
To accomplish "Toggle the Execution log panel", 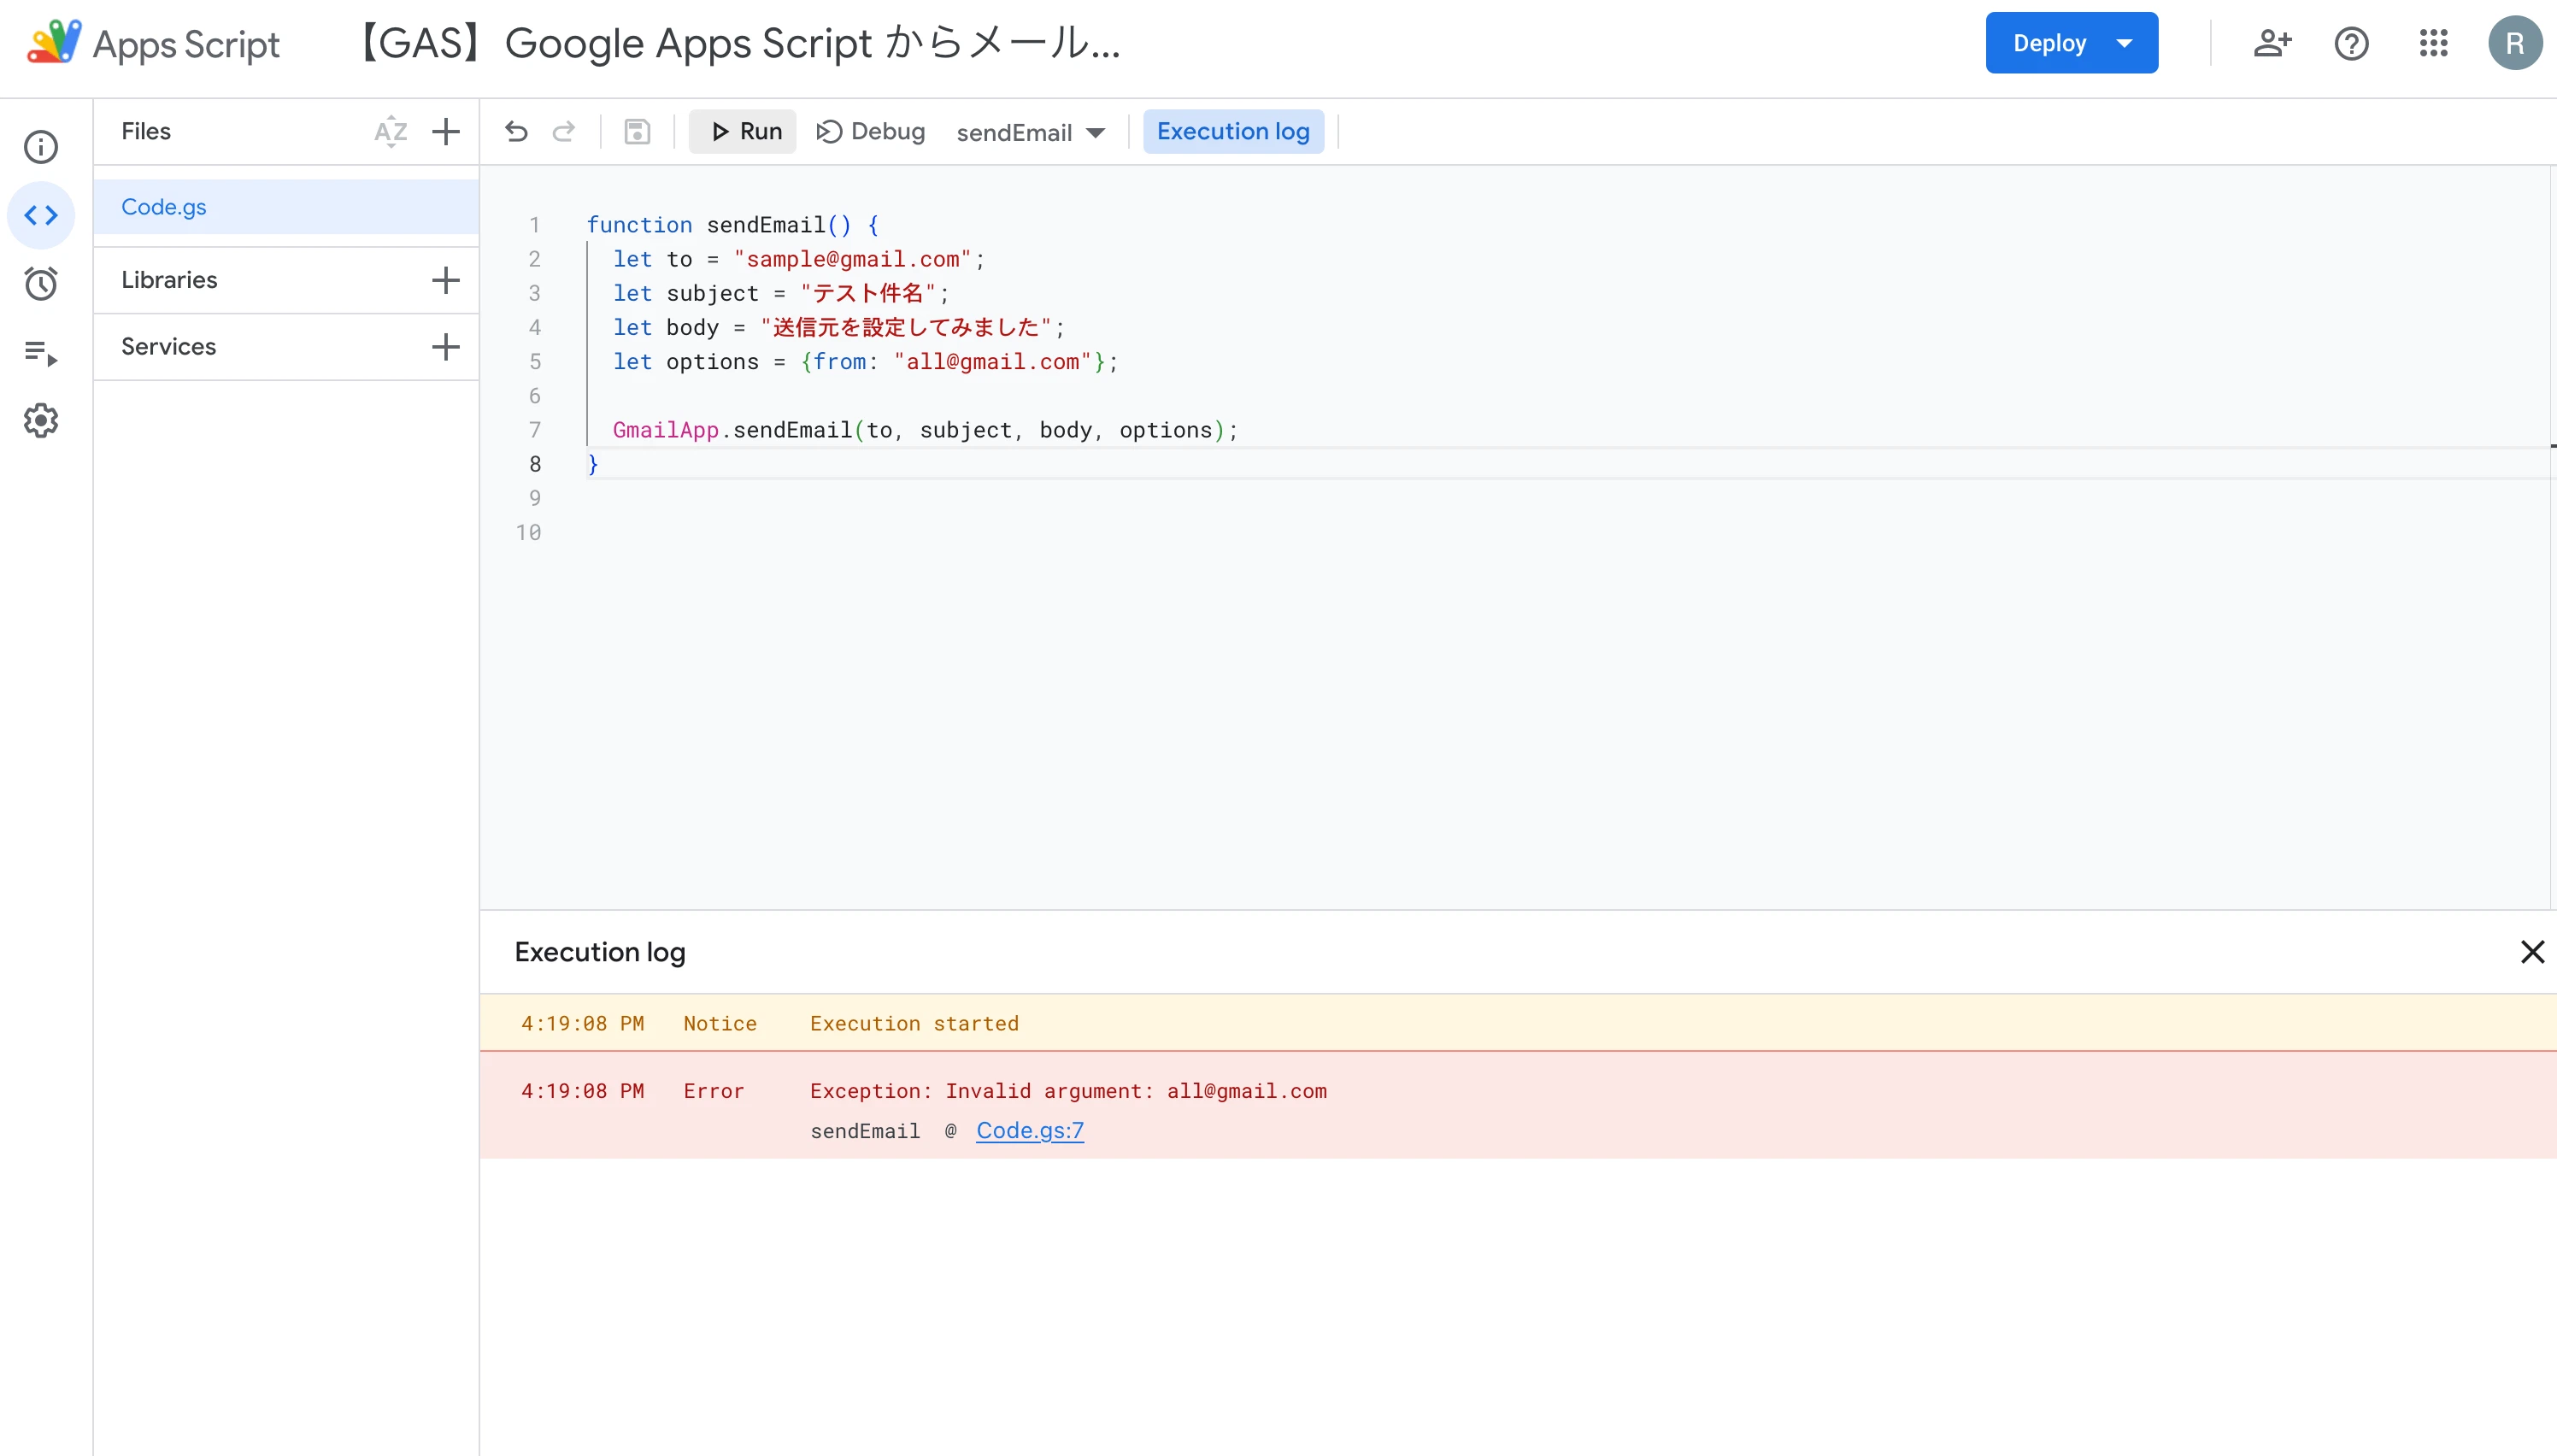I will [1233, 131].
